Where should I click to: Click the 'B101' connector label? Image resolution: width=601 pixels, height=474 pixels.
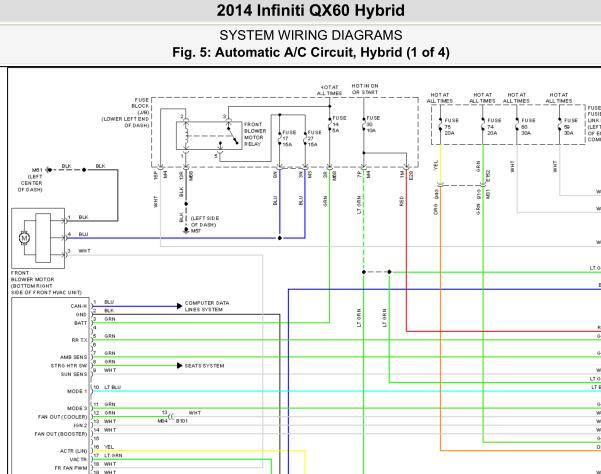(181, 421)
